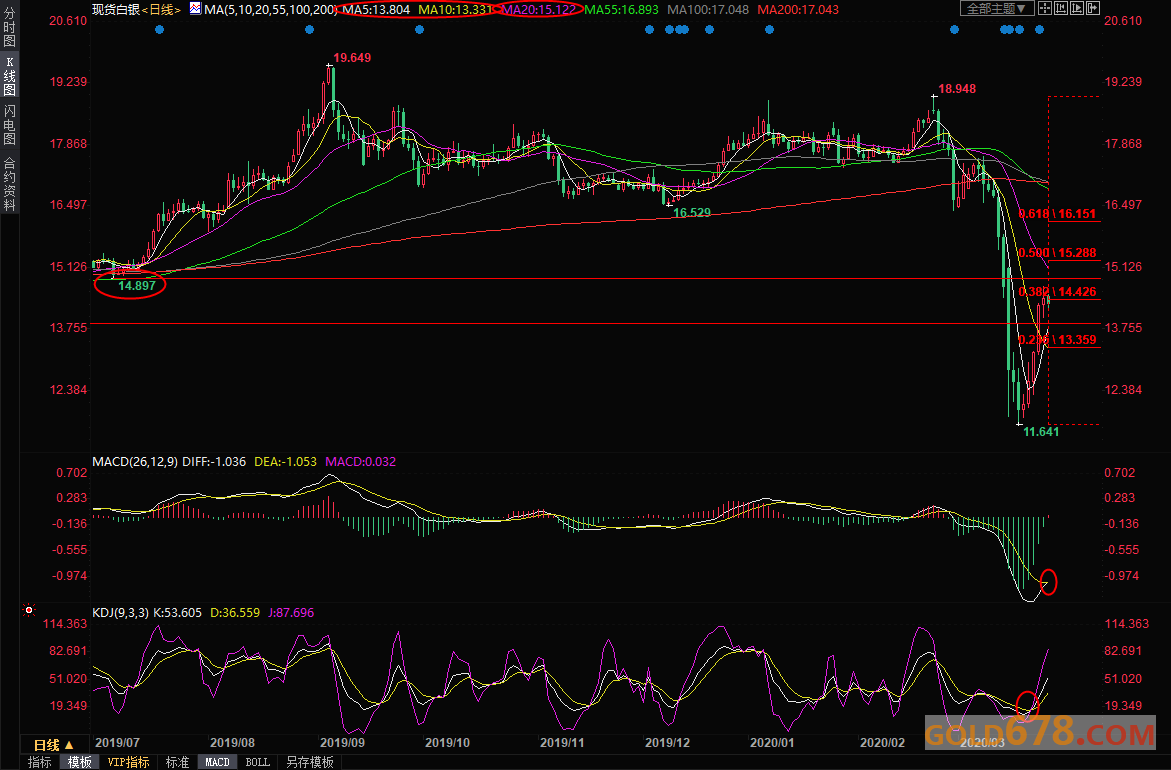Click the J:87.696 value
This screenshot has width=1171, height=770.
(x=291, y=612)
